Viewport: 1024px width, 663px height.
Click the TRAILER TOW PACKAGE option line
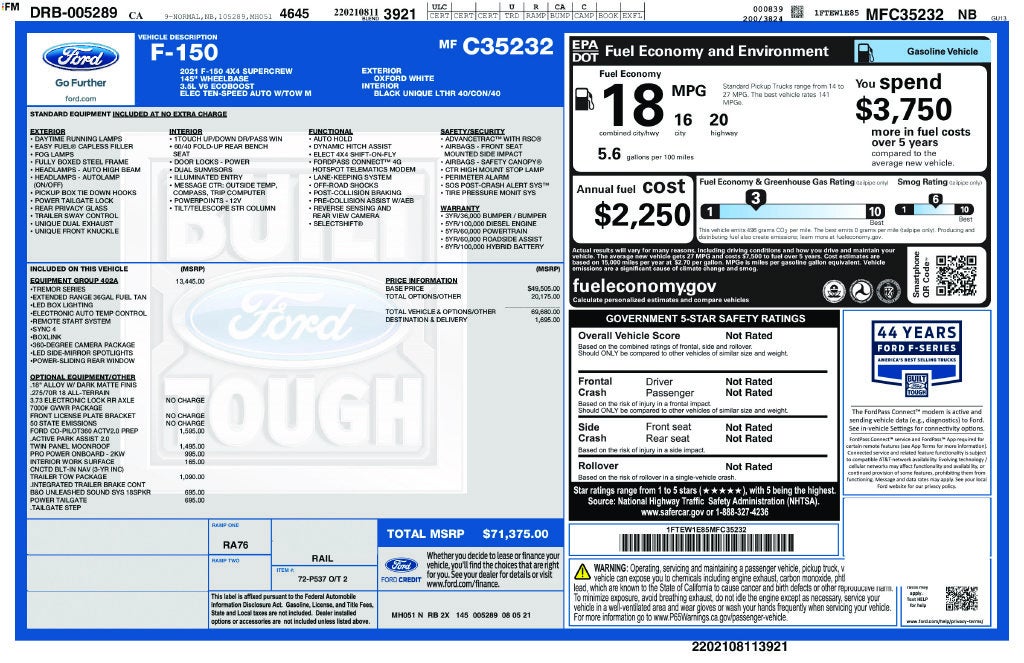(117, 477)
